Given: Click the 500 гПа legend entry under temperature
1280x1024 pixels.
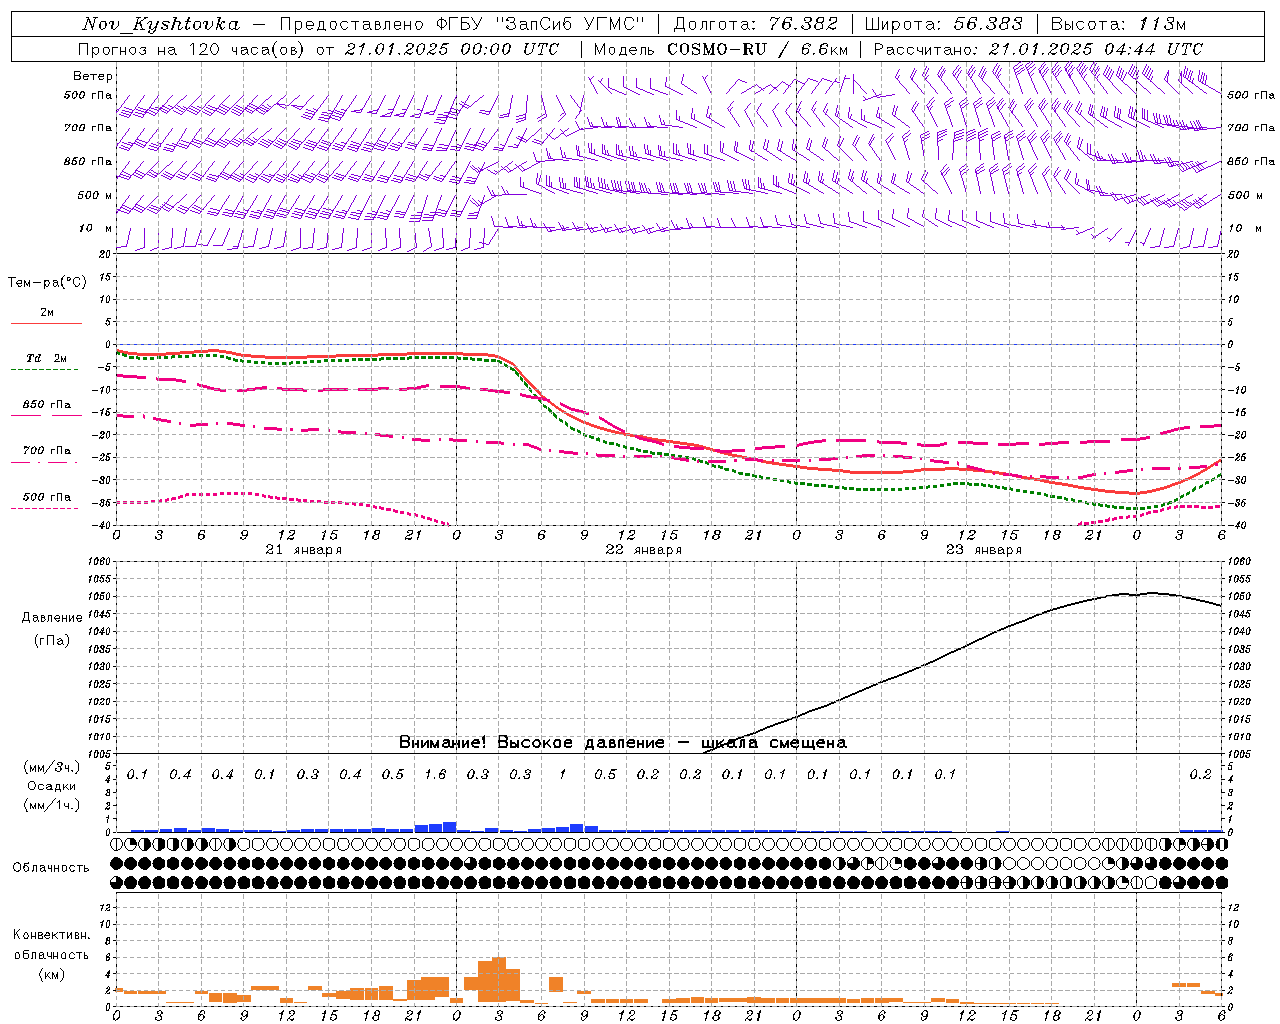Looking at the screenshot, I should pos(47,497).
